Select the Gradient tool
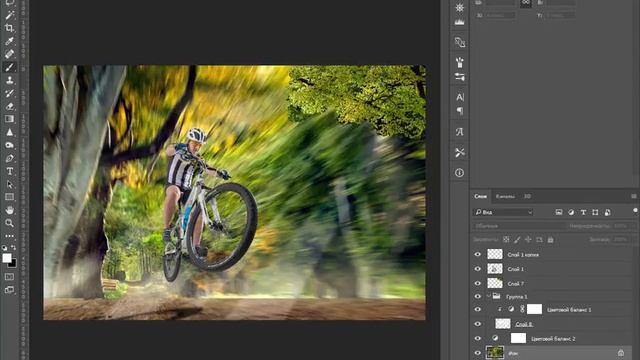This screenshot has width=640, height=360. (x=9, y=119)
